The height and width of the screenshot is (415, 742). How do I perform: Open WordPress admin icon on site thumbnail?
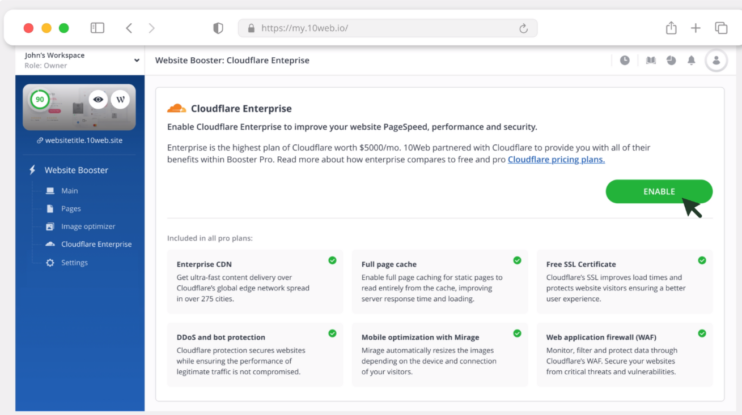coord(120,100)
